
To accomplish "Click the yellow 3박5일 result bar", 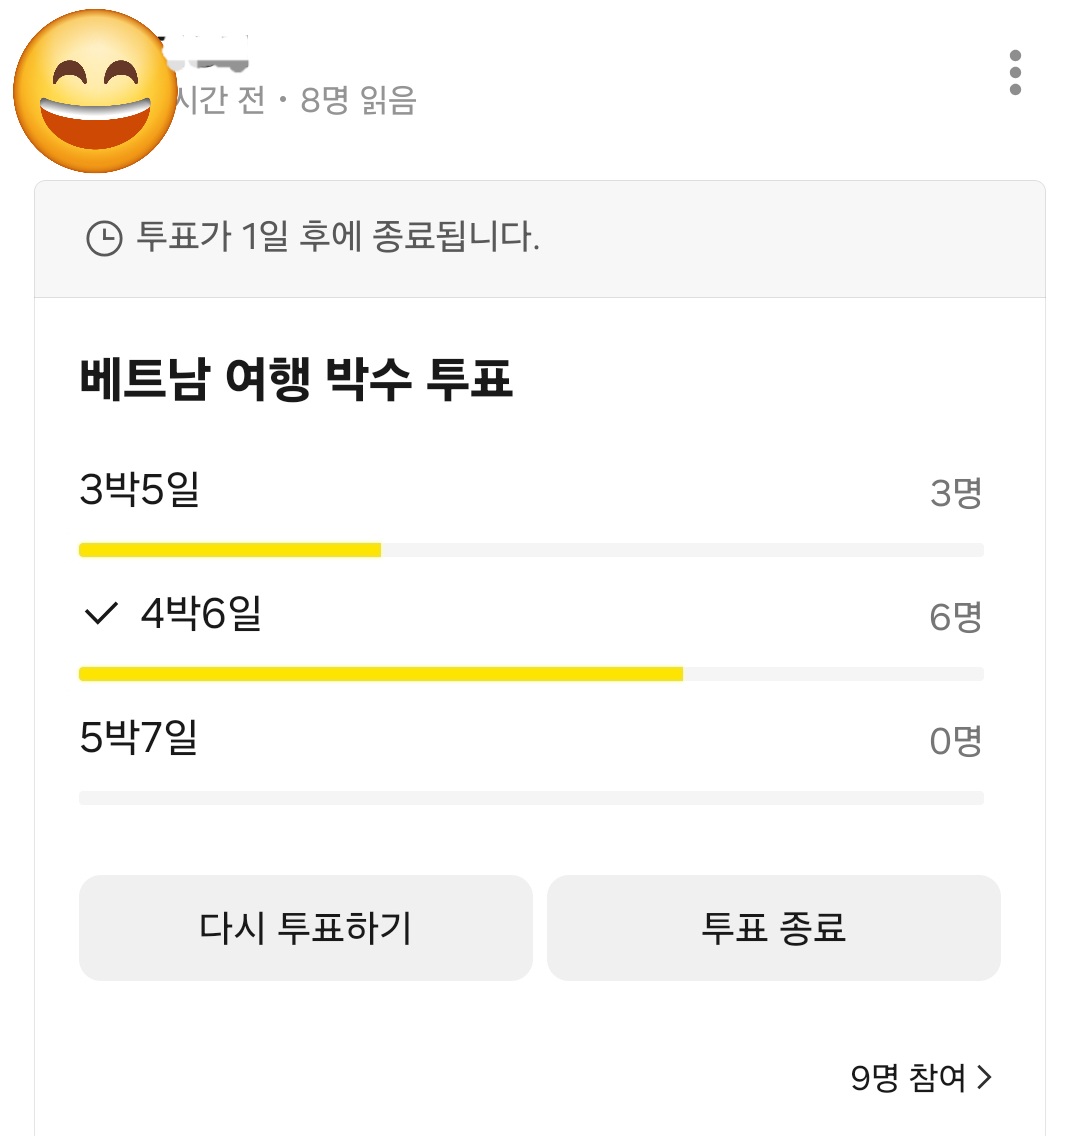I will (230, 550).
